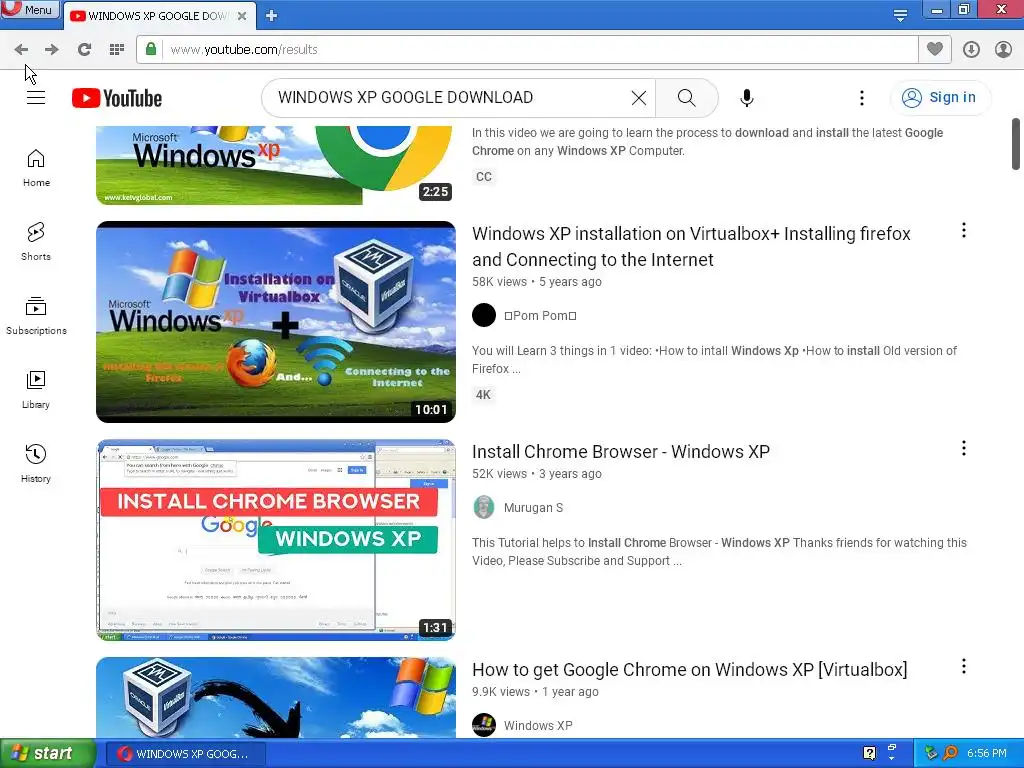Click the green padlock security icon

[151, 49]
